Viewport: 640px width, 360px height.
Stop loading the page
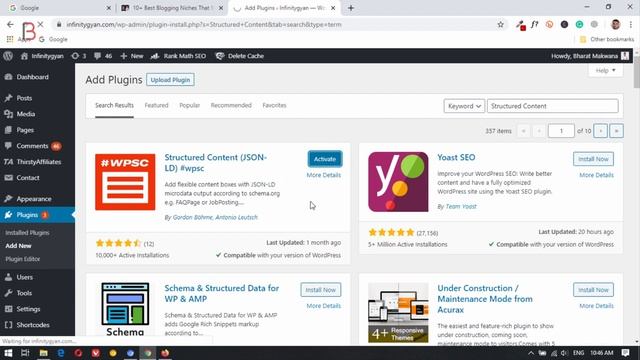point(40,24)
